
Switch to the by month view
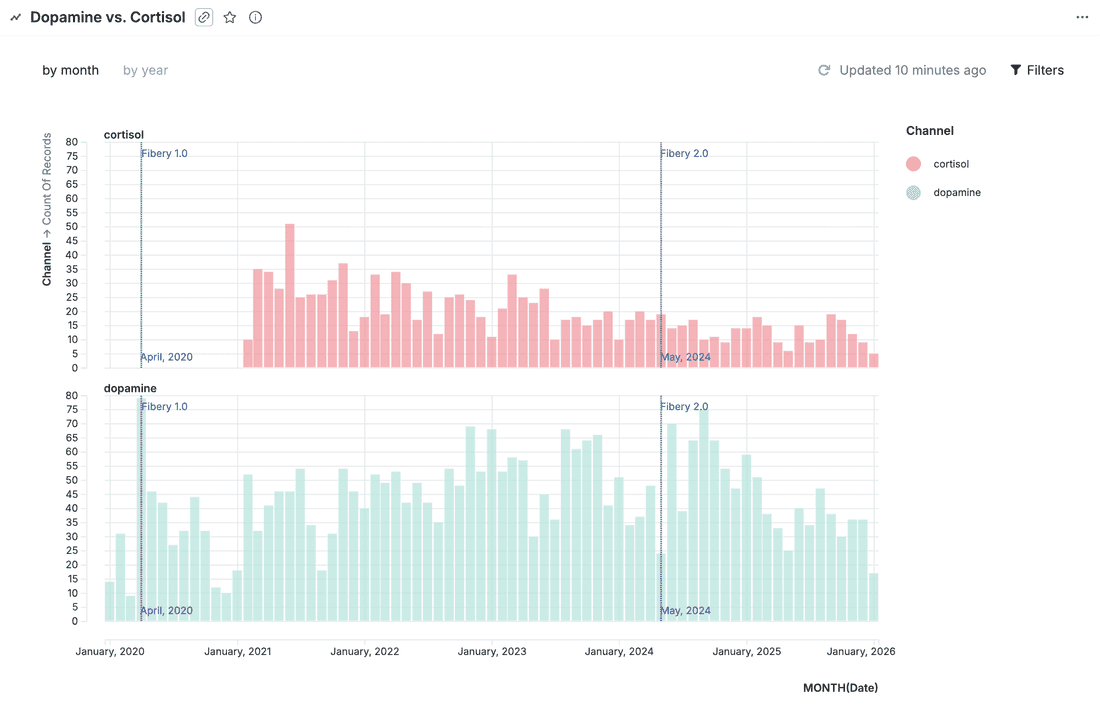click(70, 70)
